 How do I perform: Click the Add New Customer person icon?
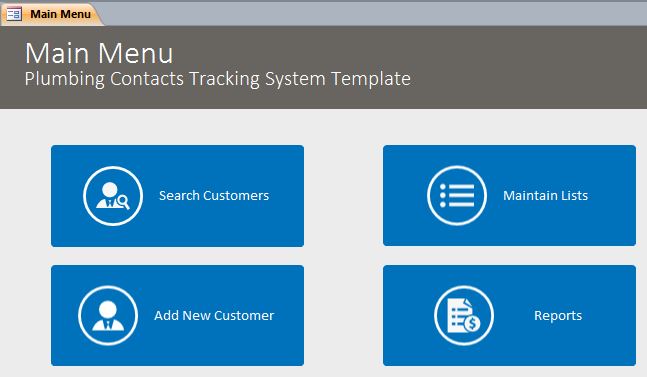click(108, 316)
